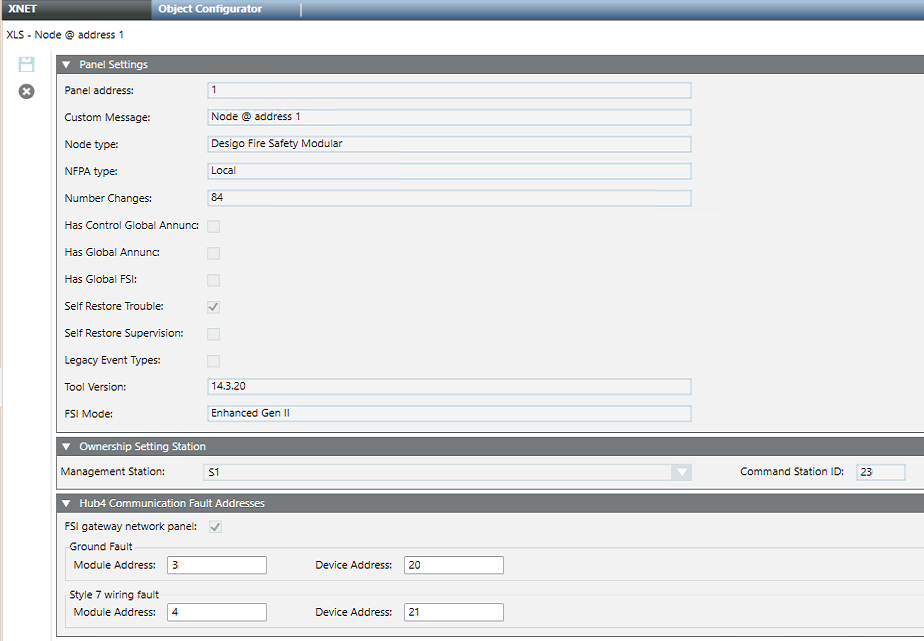Collapse the Panel Settings section
Image resolution: width=924 pixels, height=641 pixels.
tap(66, 64)
